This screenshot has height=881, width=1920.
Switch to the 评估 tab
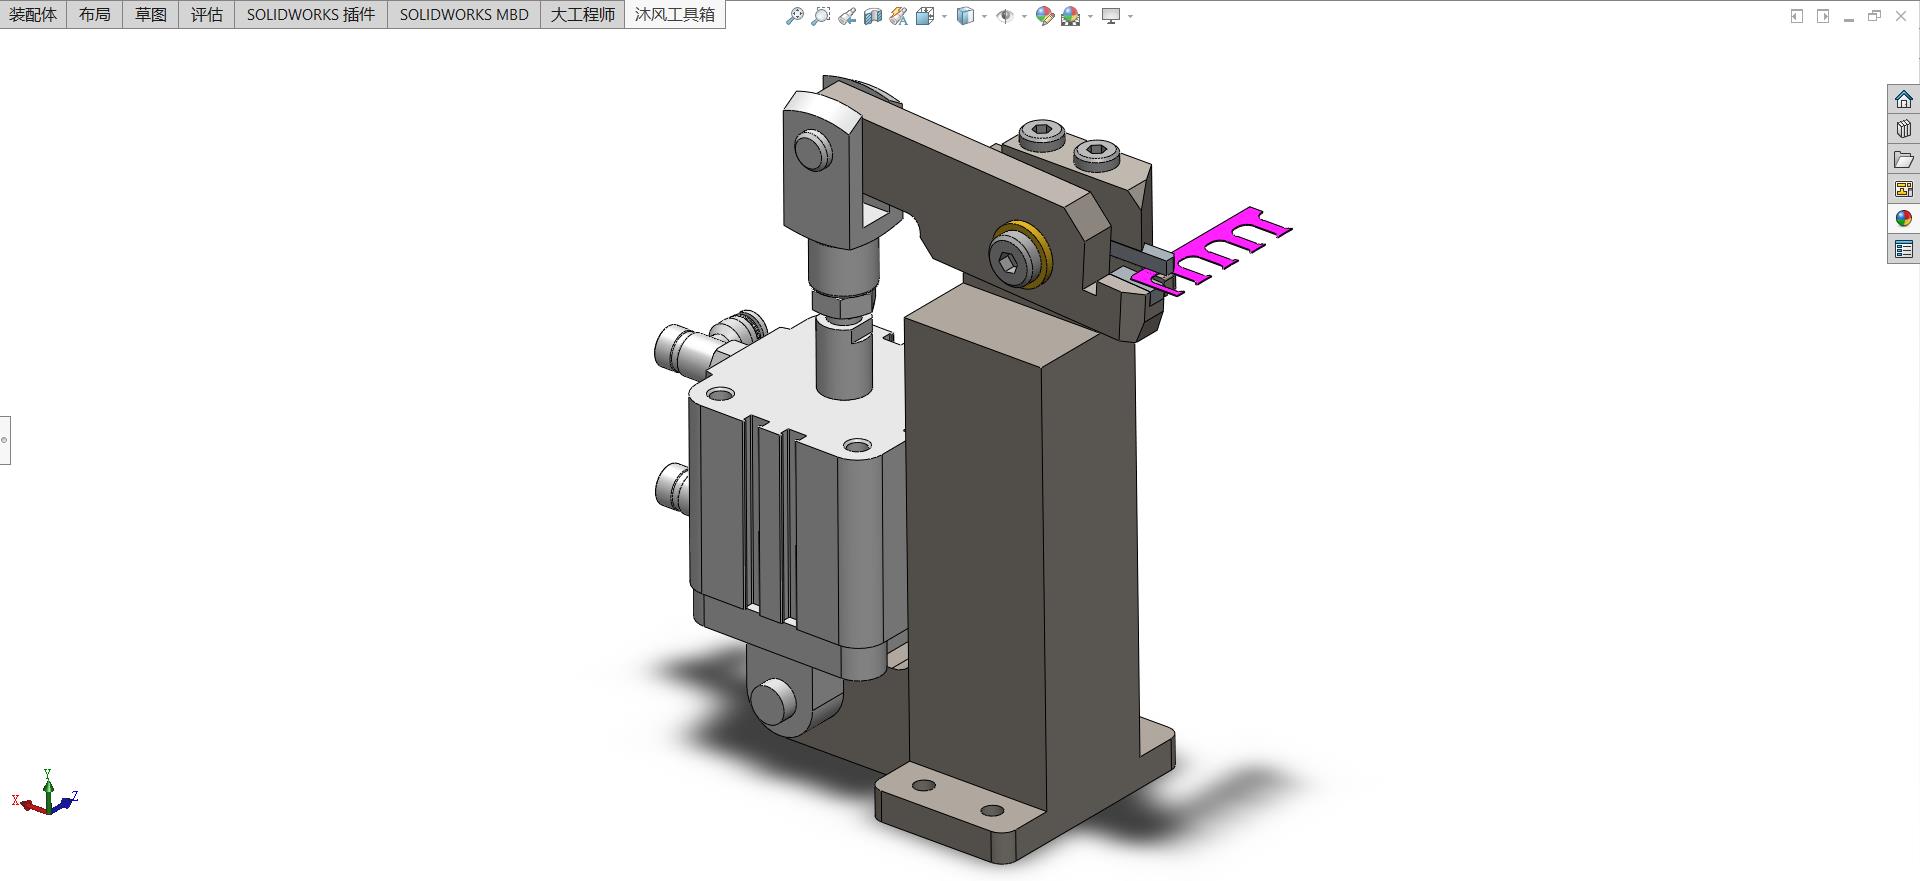(x=207, y=14)
